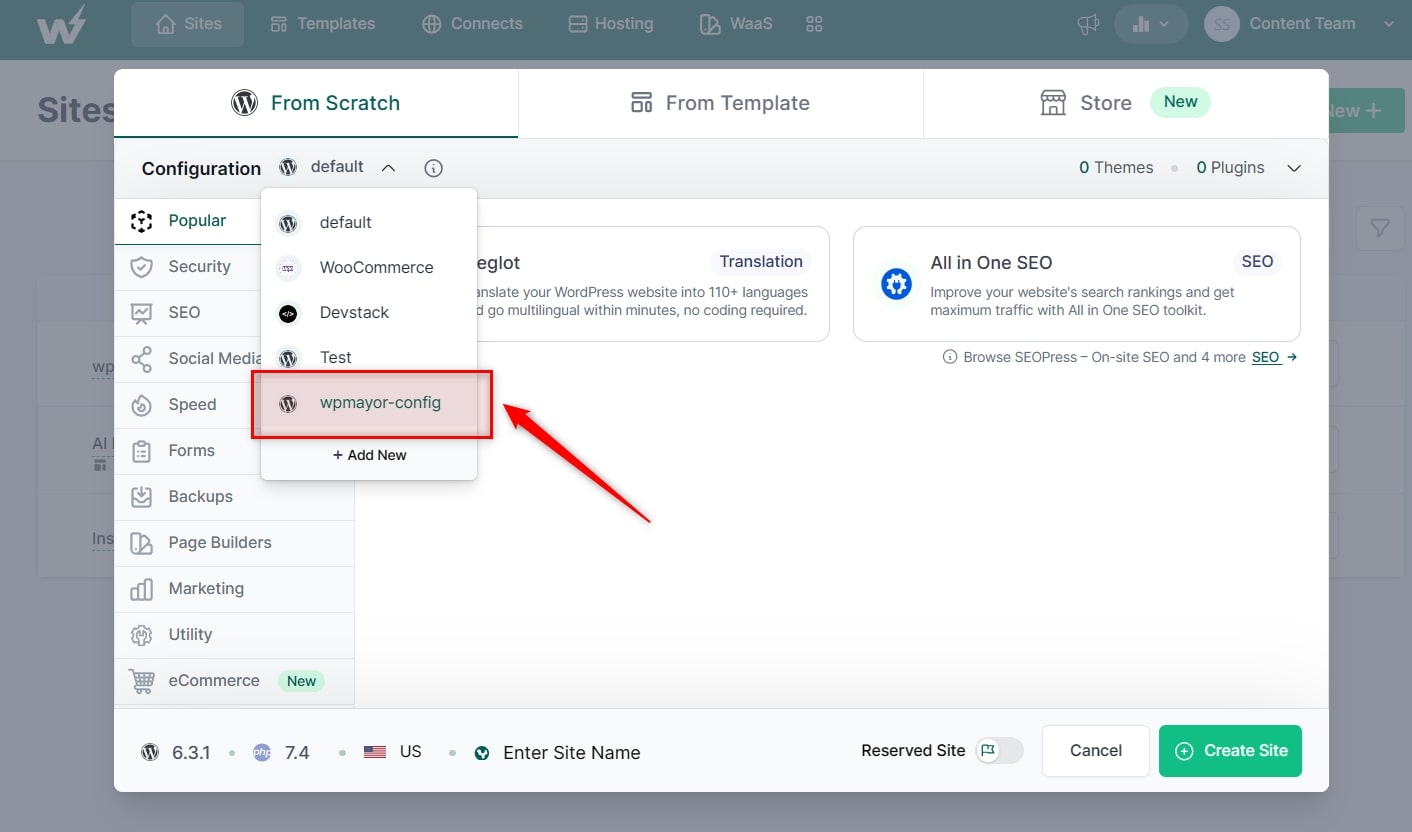Viewport: 1412px width, 832px height.
Task: Expand the Content Team account menu
Action: (x=1388, y=24)
